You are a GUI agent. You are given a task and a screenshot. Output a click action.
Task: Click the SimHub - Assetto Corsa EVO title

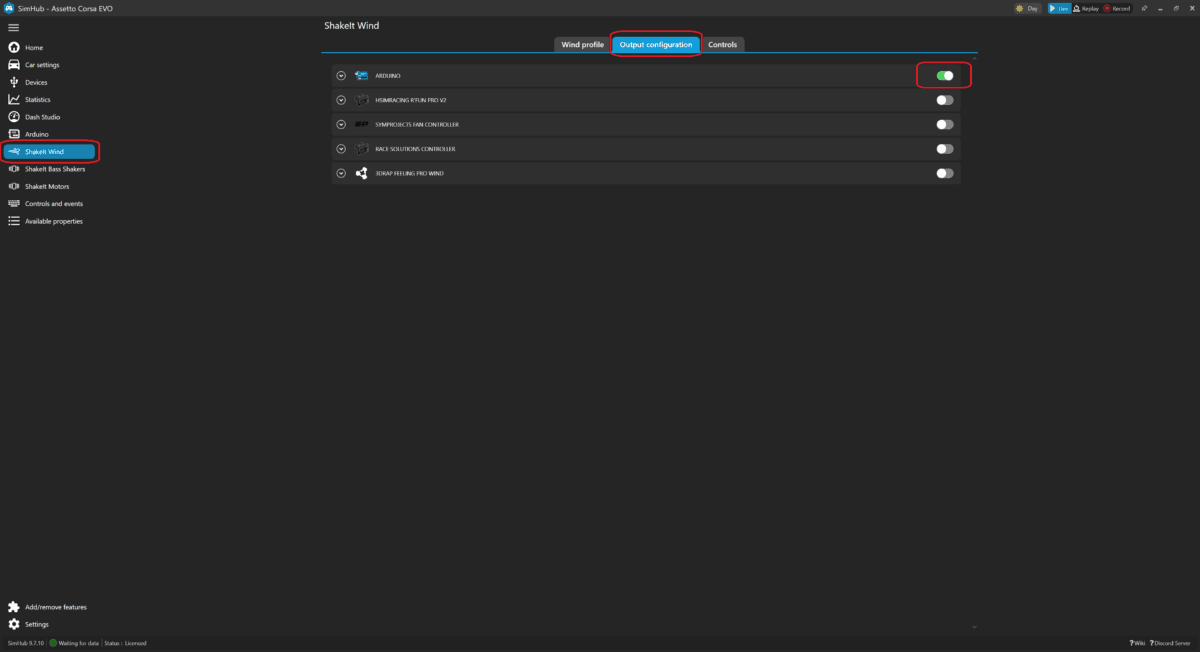click(x=66, y=8)
